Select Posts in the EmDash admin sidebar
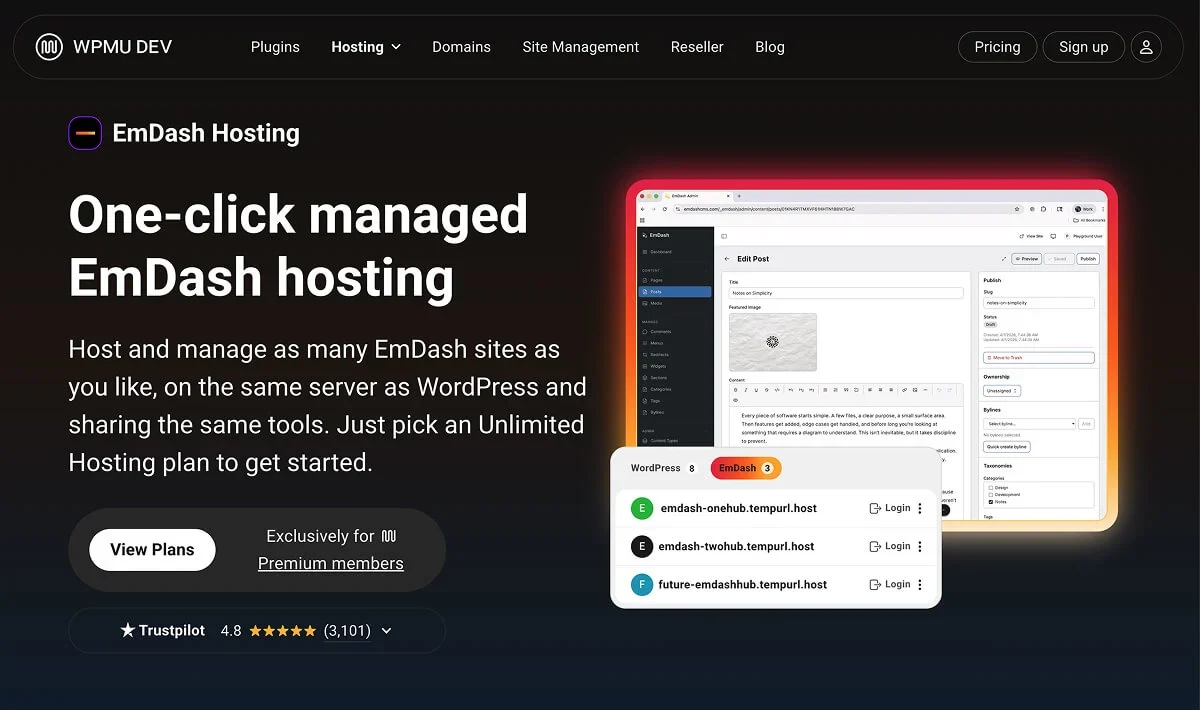Image resolution: width=1200 pixels, height=710 pixels. (x=675, y=292)
